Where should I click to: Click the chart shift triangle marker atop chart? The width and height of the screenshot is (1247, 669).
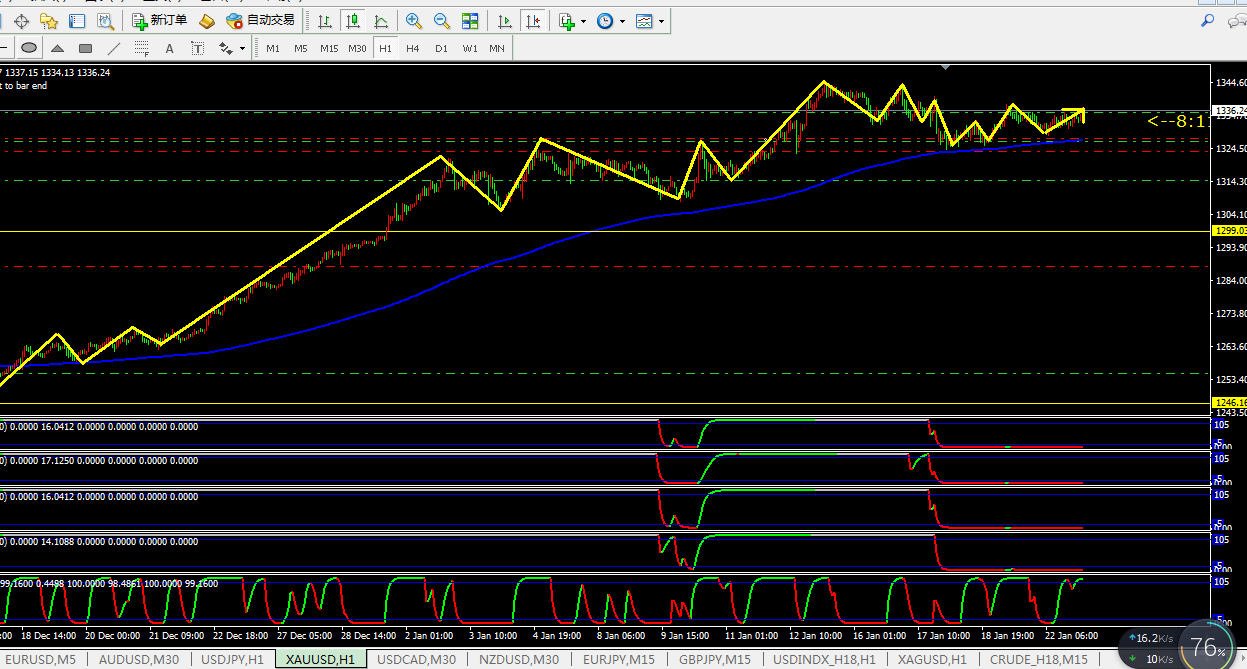(945, 68)
